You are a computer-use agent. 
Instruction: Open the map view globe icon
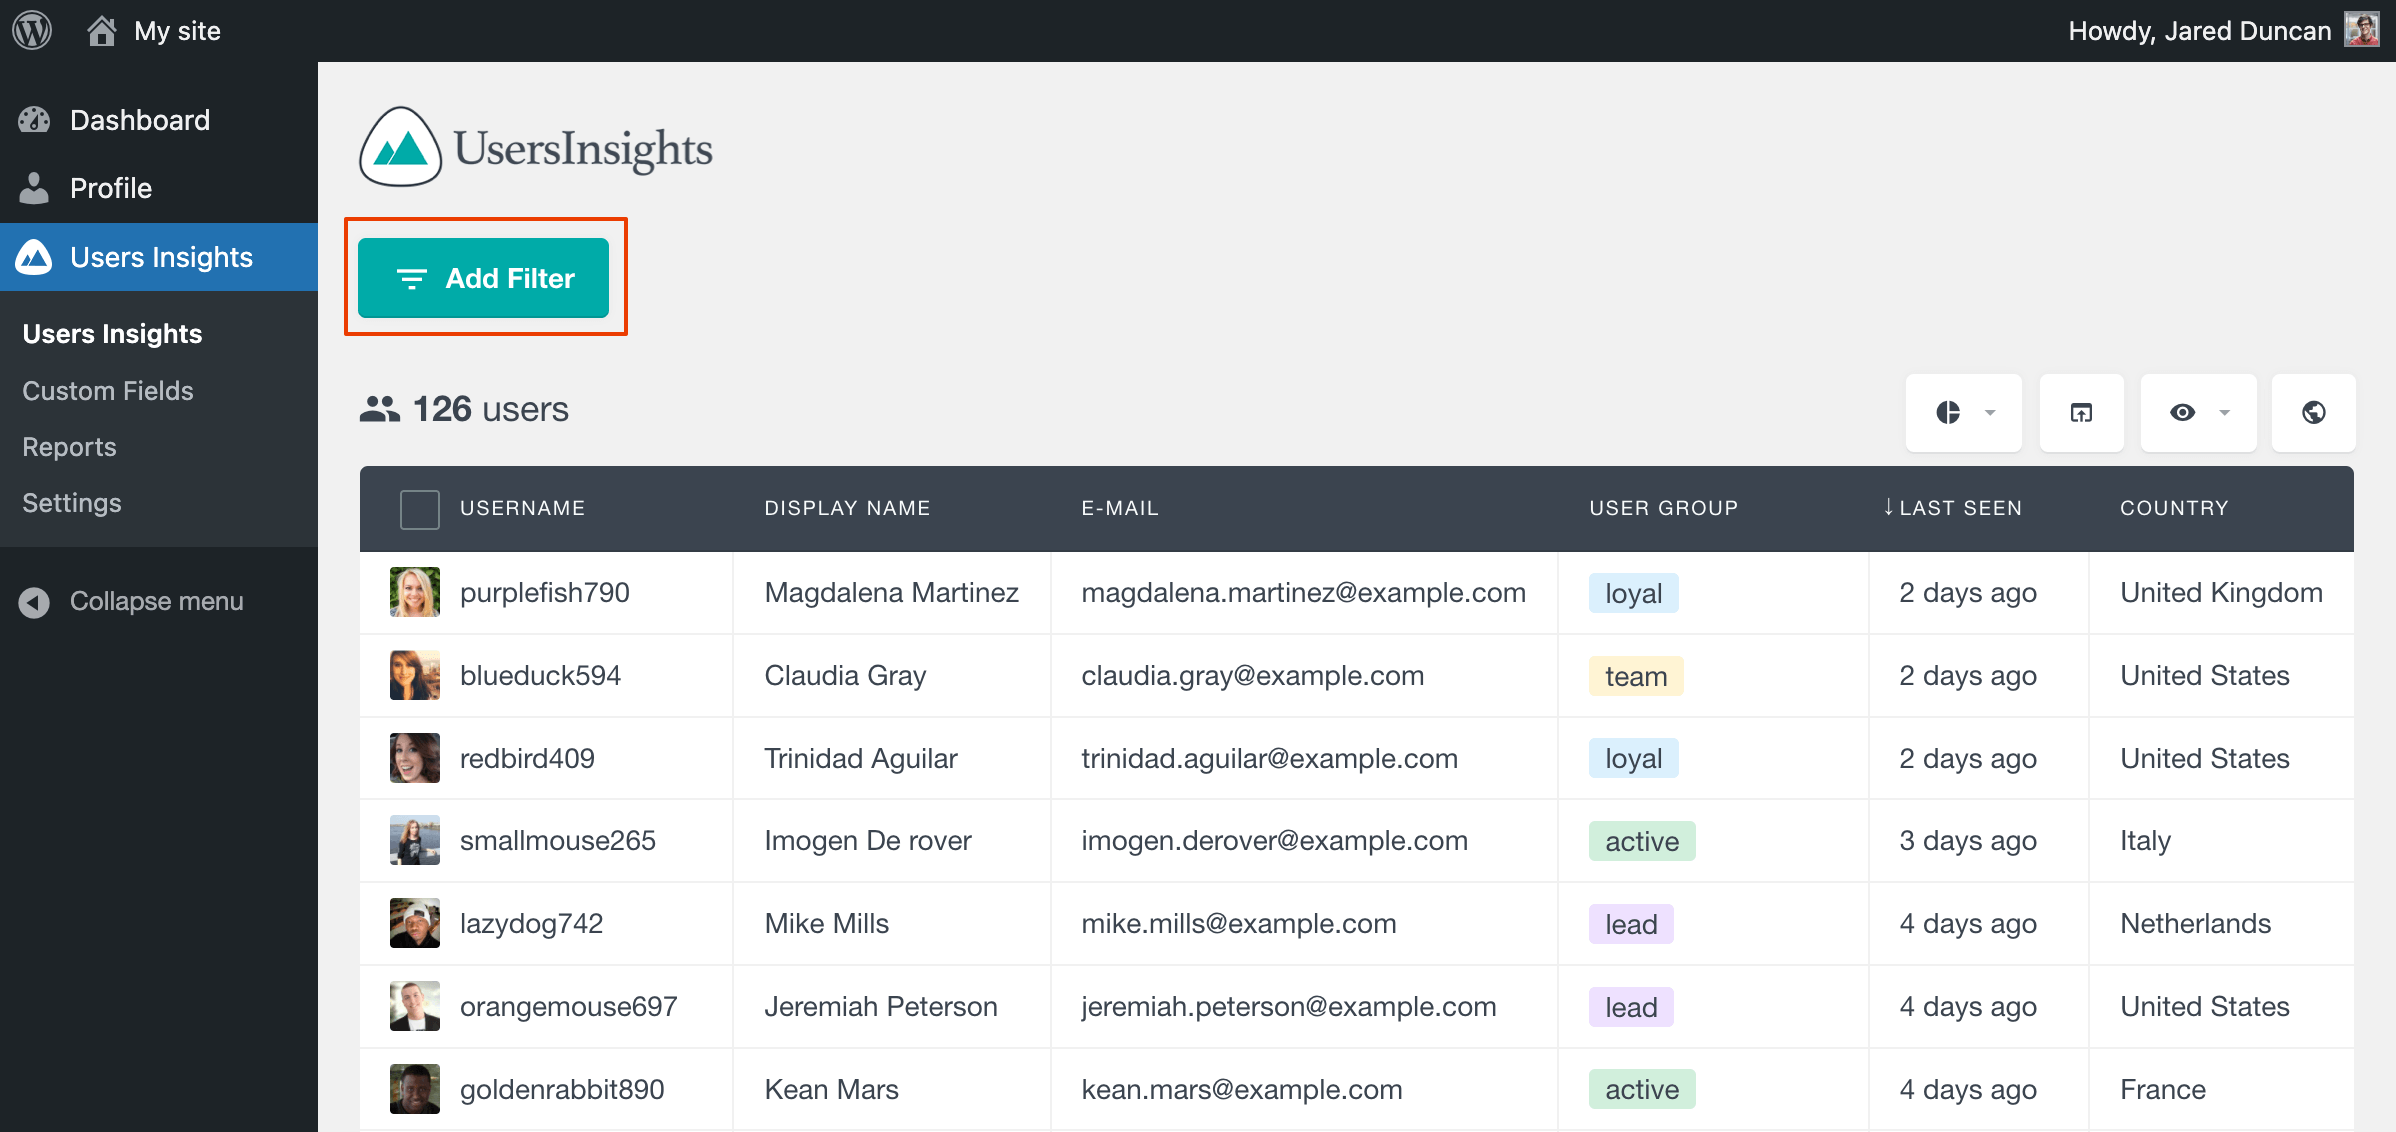2313,412
